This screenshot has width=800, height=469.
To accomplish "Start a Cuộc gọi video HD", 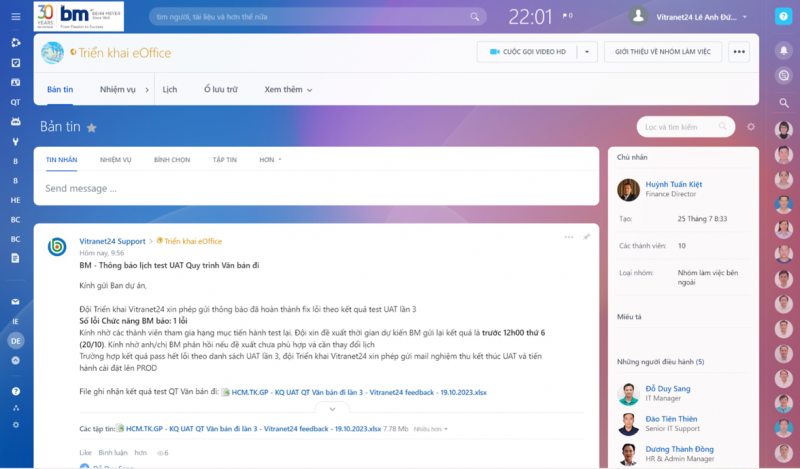I will click(x=527, y=52).
